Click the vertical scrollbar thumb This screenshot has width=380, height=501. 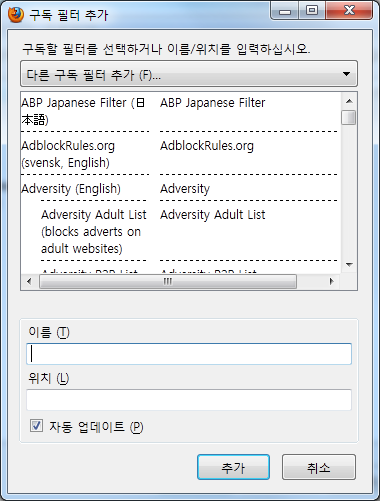point(349,117)
